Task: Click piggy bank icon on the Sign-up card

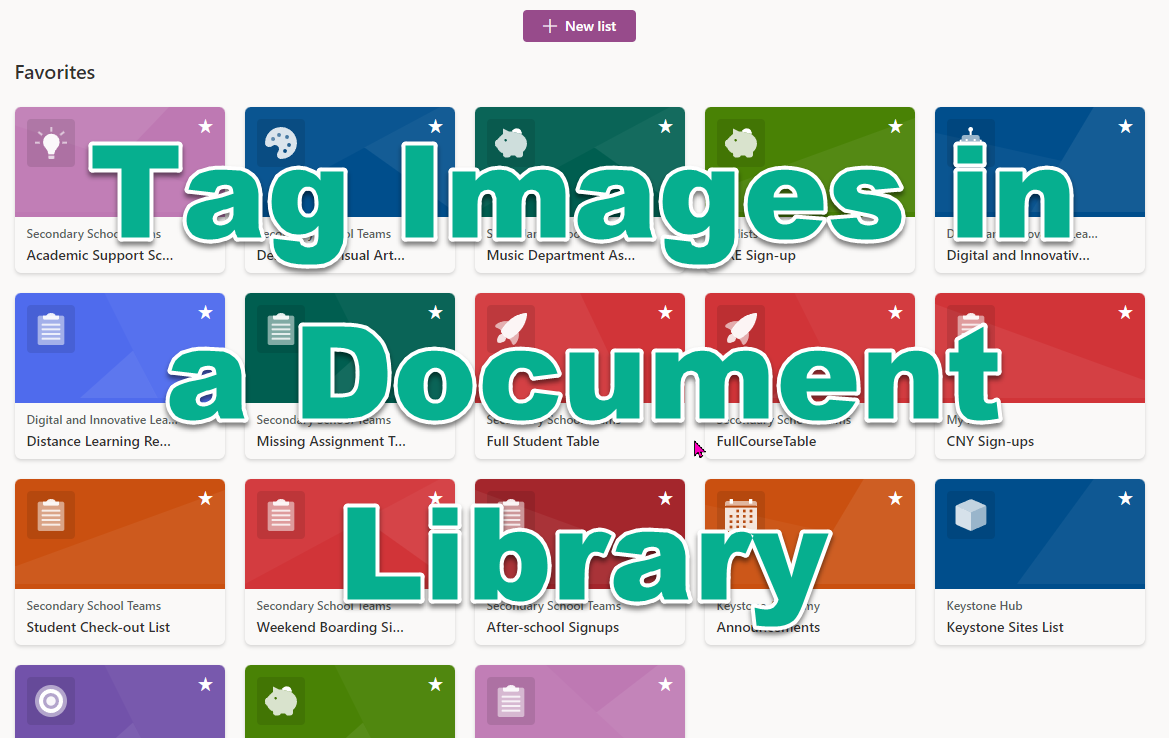Action: pyautogui.click(x=741, y=143)
